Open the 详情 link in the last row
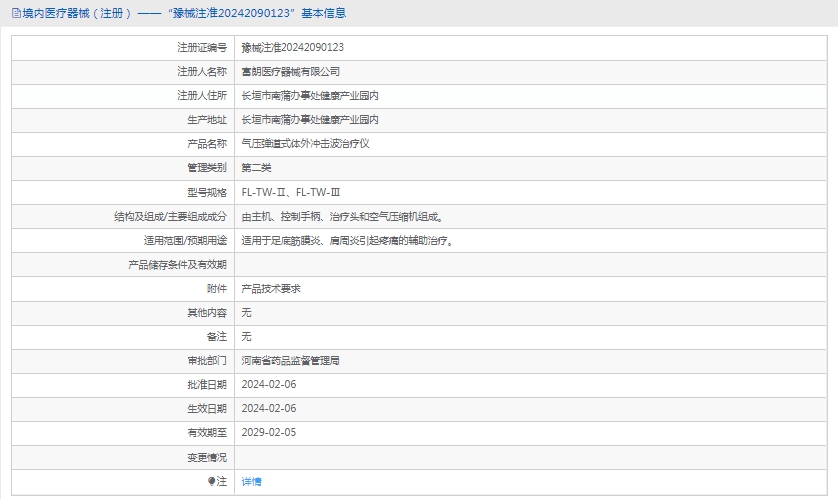This screenshot has width=838, height=499. (251, 481)
